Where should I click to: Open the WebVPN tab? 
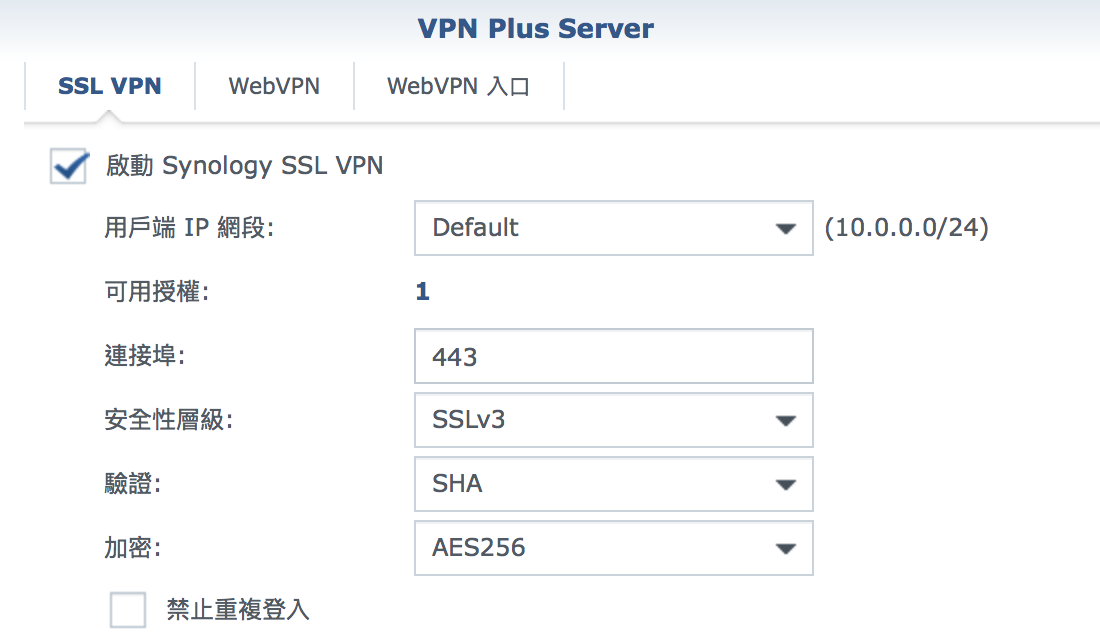[274, 86]
